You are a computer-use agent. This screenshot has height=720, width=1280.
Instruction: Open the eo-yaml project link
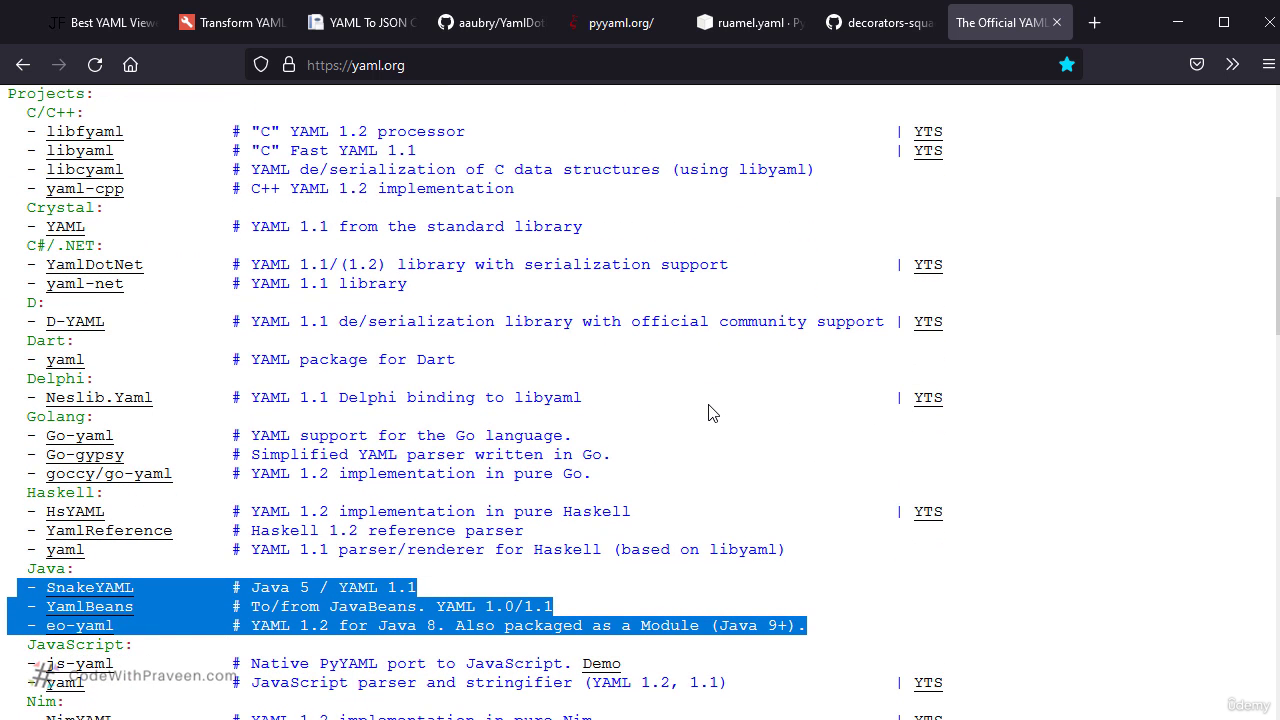click(x=80, y=626)
